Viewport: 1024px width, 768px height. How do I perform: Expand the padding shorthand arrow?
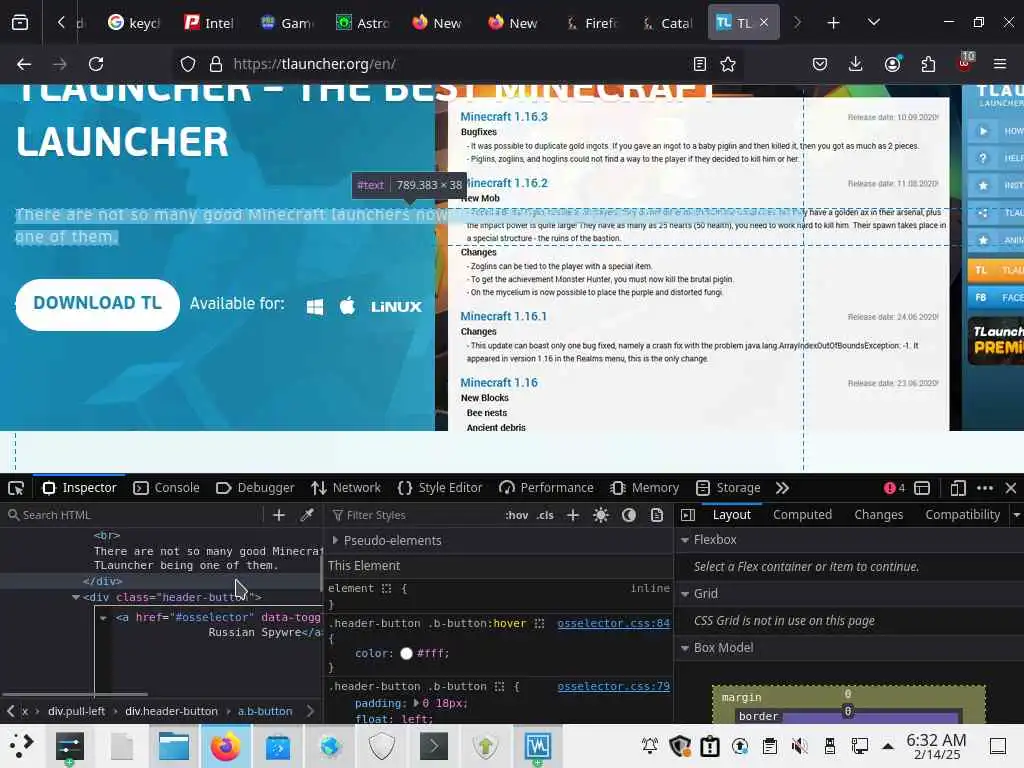point(417,703)
